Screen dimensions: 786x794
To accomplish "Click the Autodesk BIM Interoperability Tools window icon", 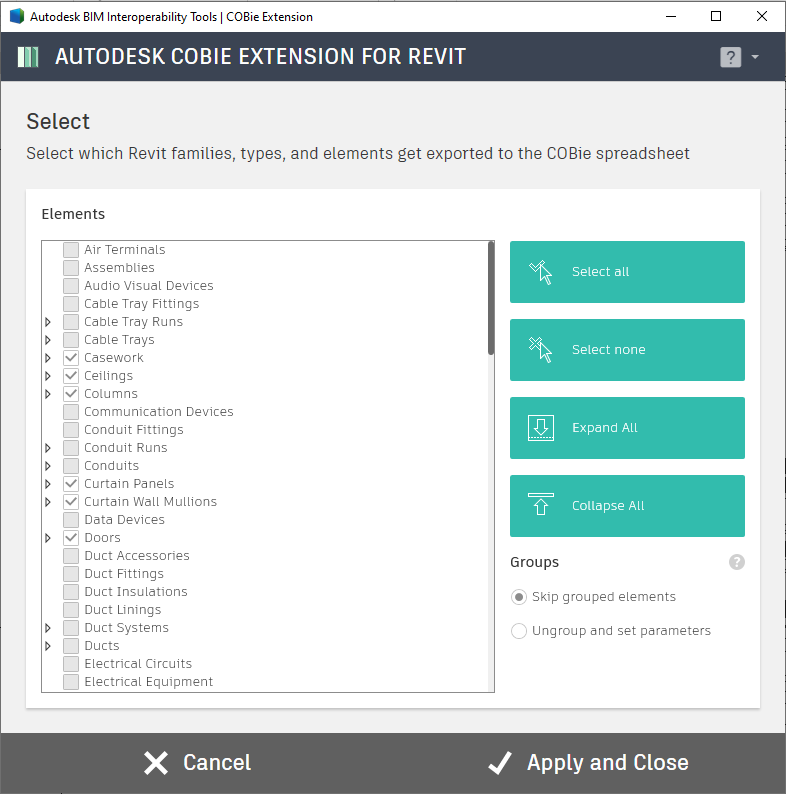I will click(17, 16).
